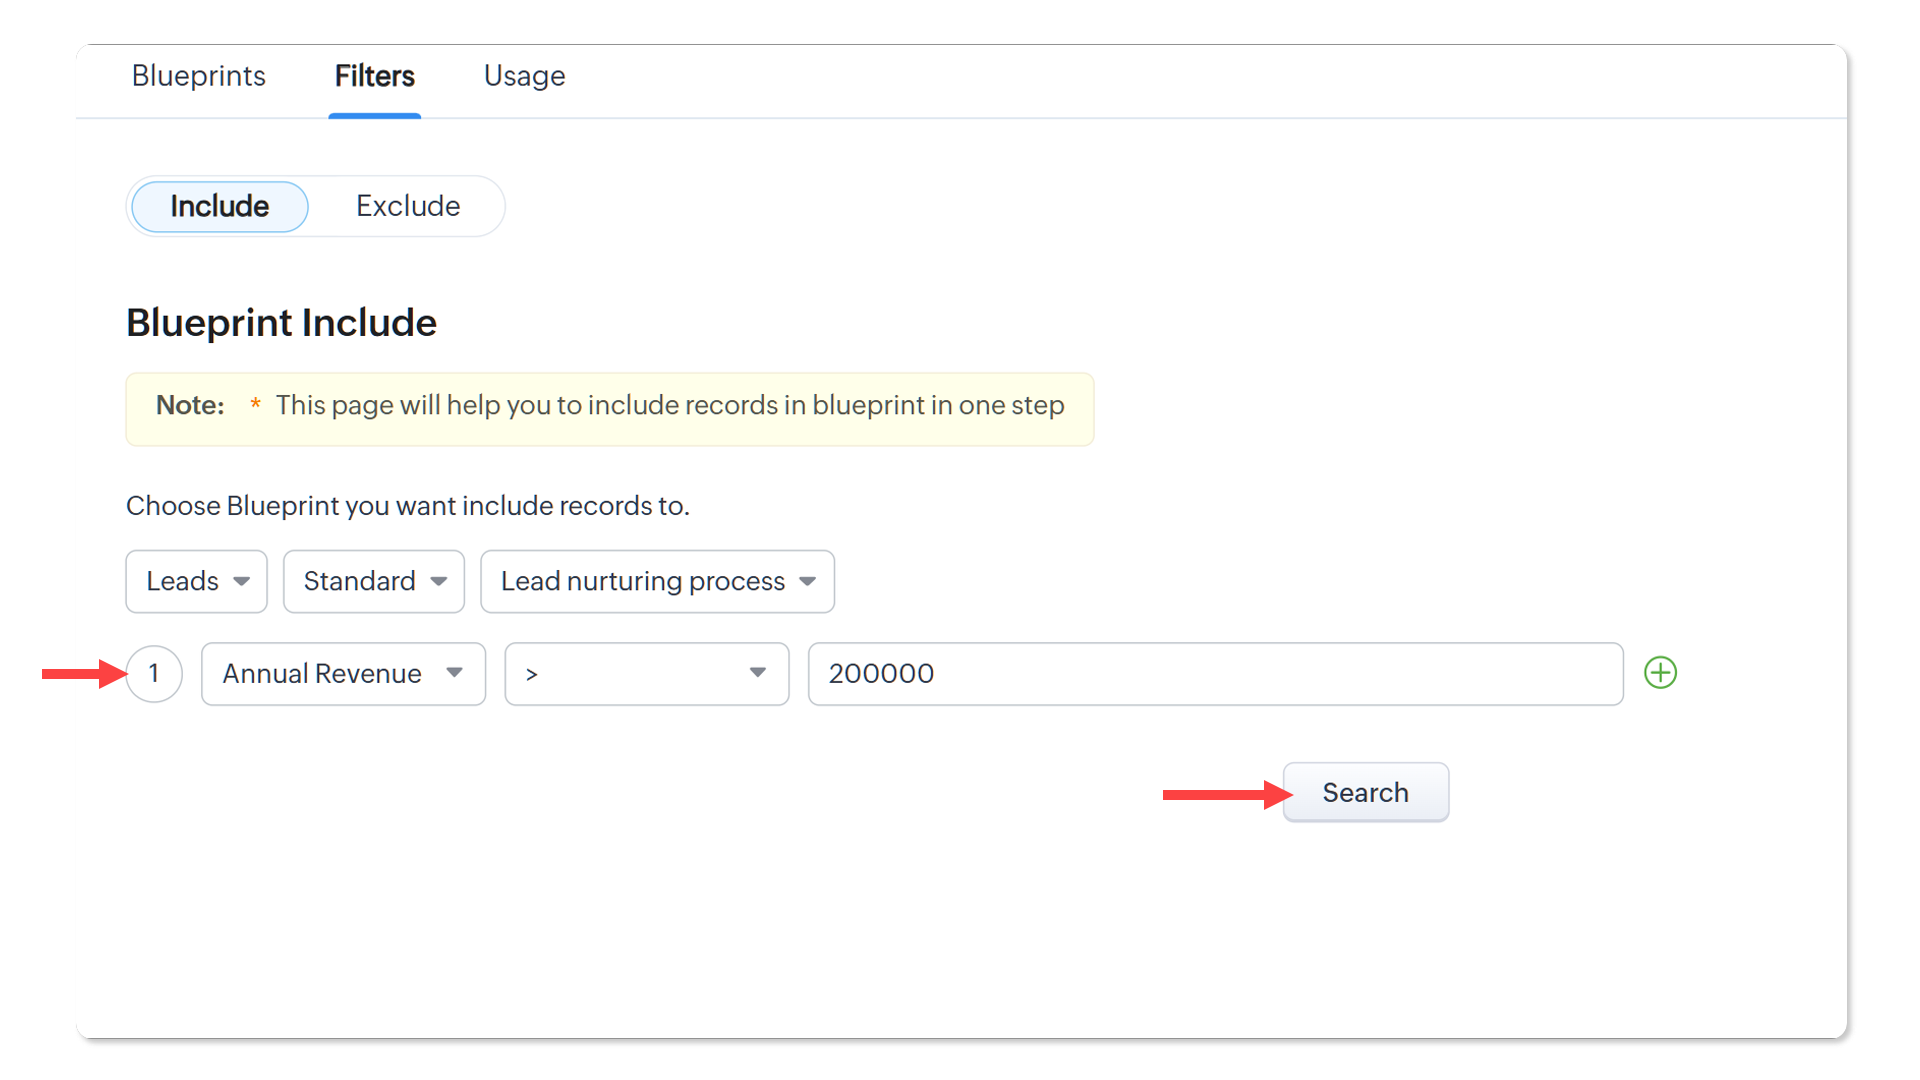Viewport: 1920px width, 1080px height.
Task: Click the Lead nurturing process dropdown arrow
Action: [807, 581]
